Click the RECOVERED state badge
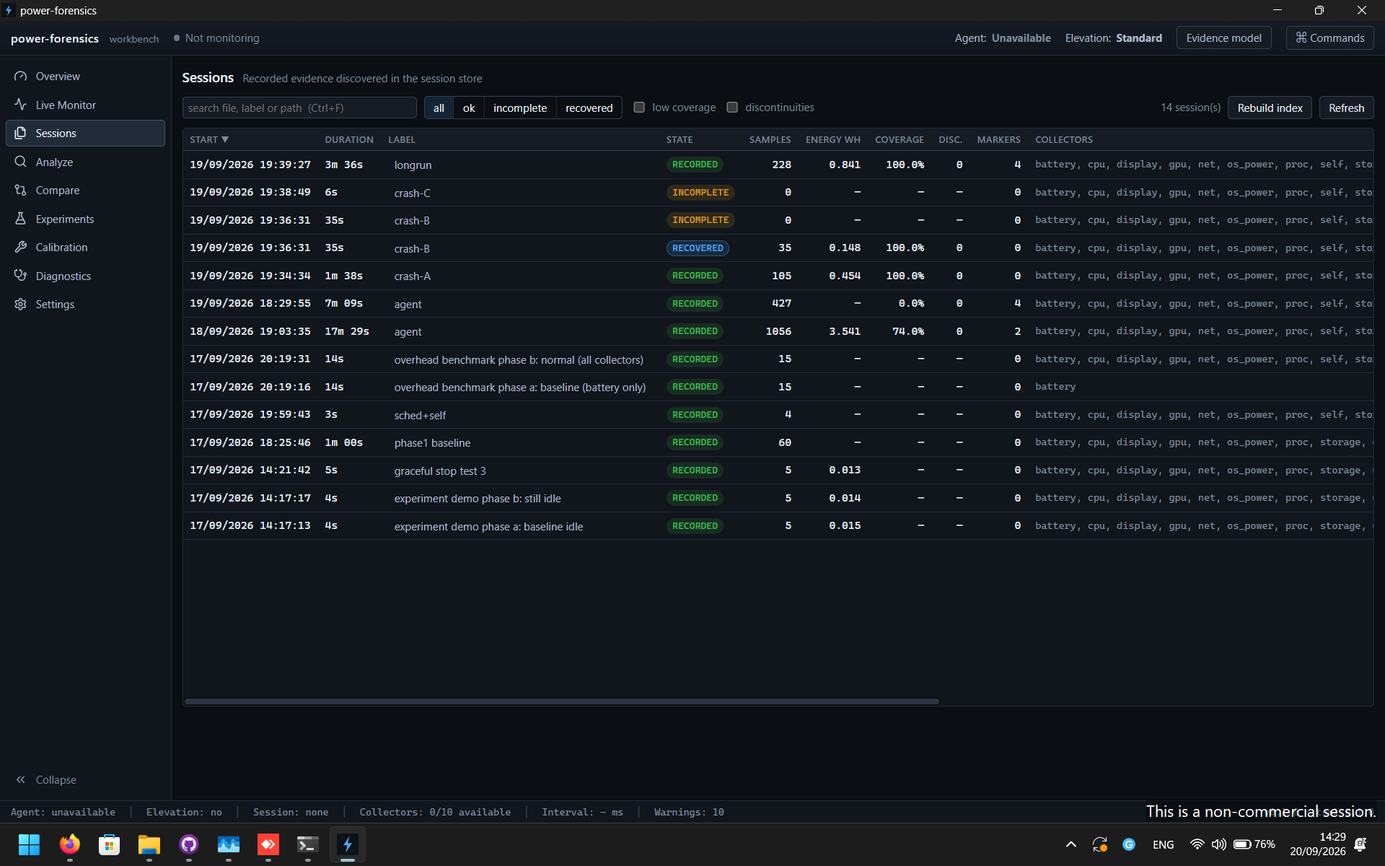 click(x=698, y=248)
